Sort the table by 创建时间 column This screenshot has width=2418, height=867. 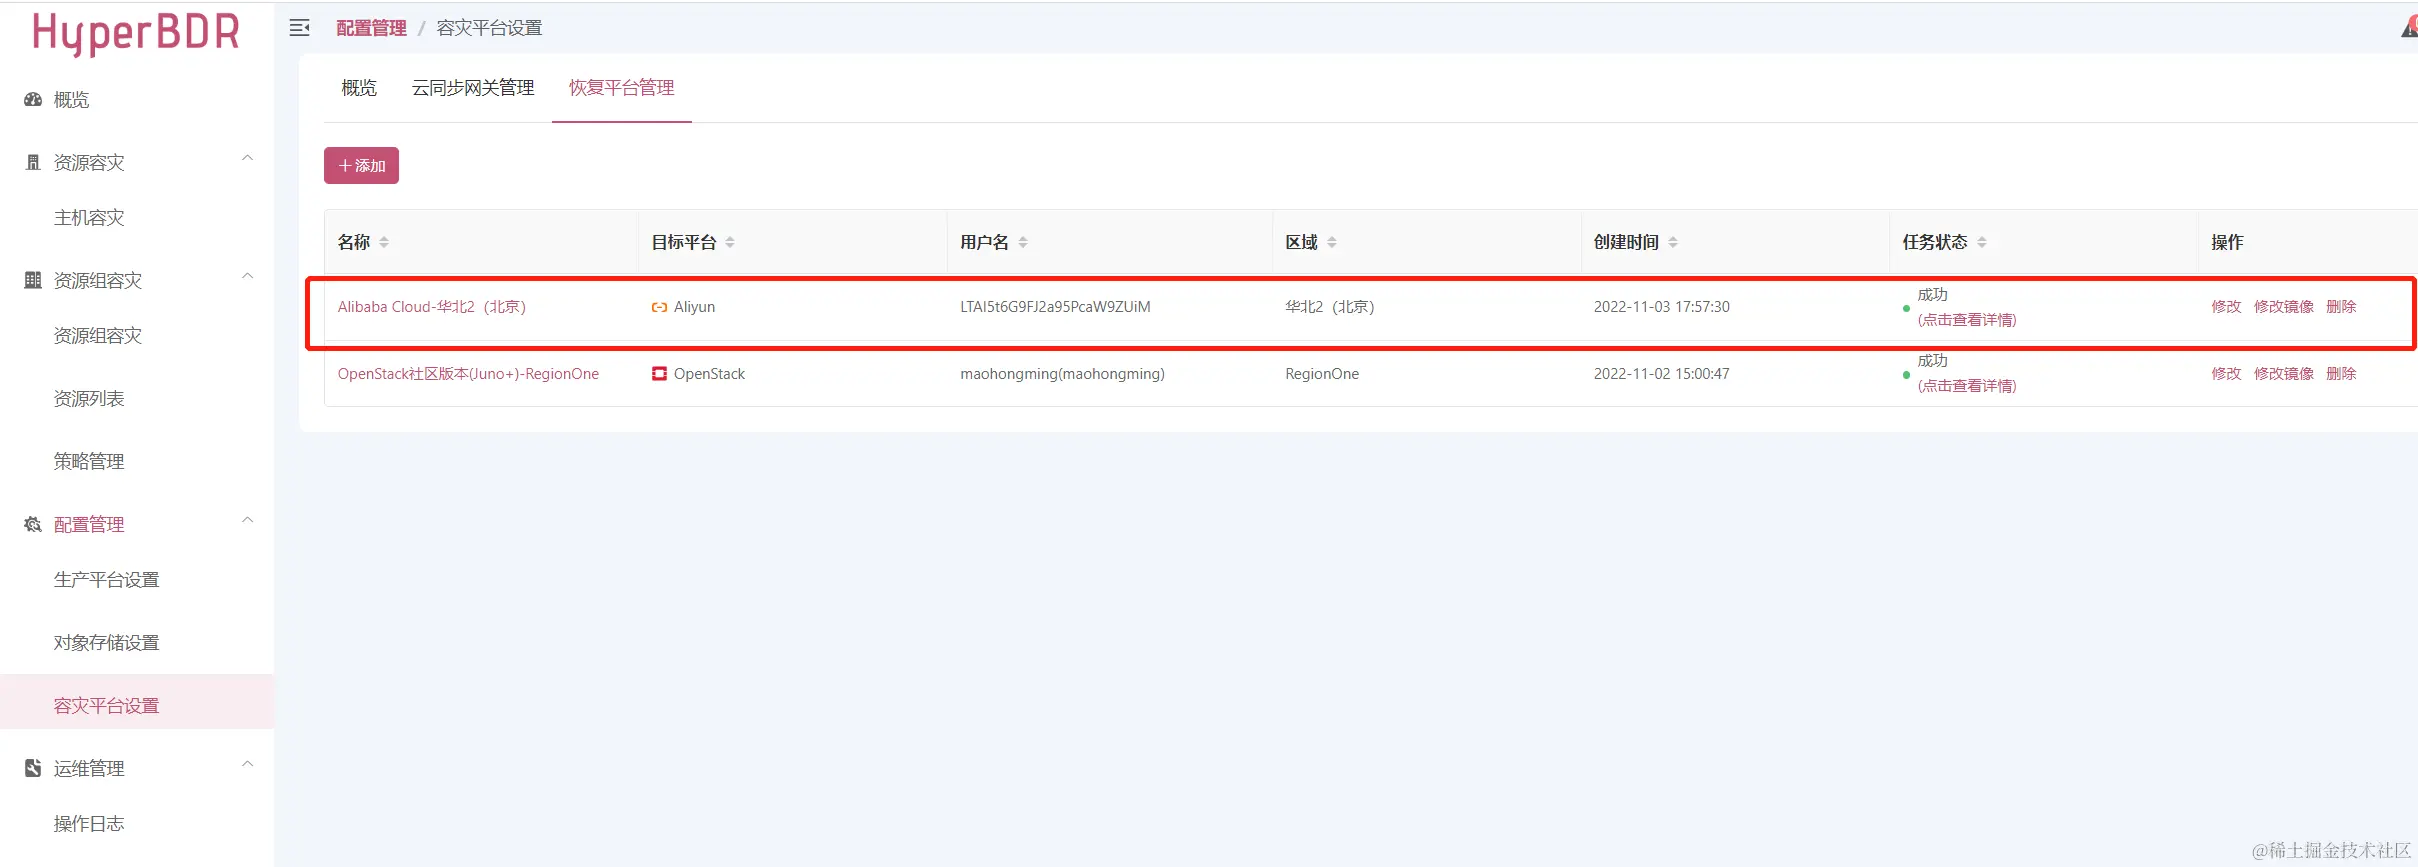(1673, 242)
